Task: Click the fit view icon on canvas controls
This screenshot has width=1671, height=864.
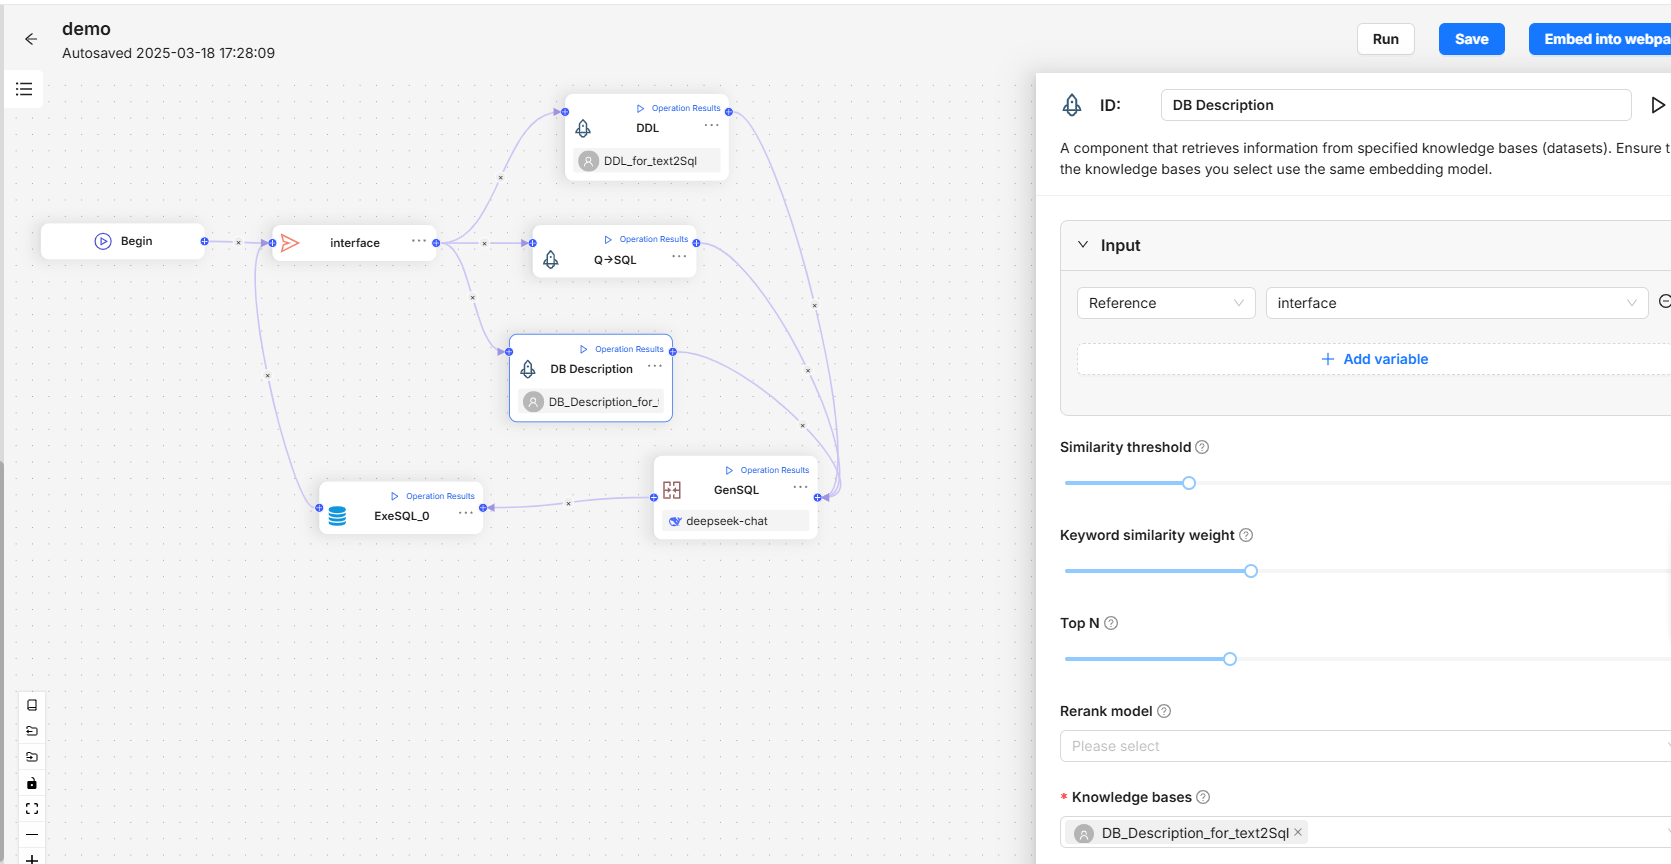Action: pos(32,809)
